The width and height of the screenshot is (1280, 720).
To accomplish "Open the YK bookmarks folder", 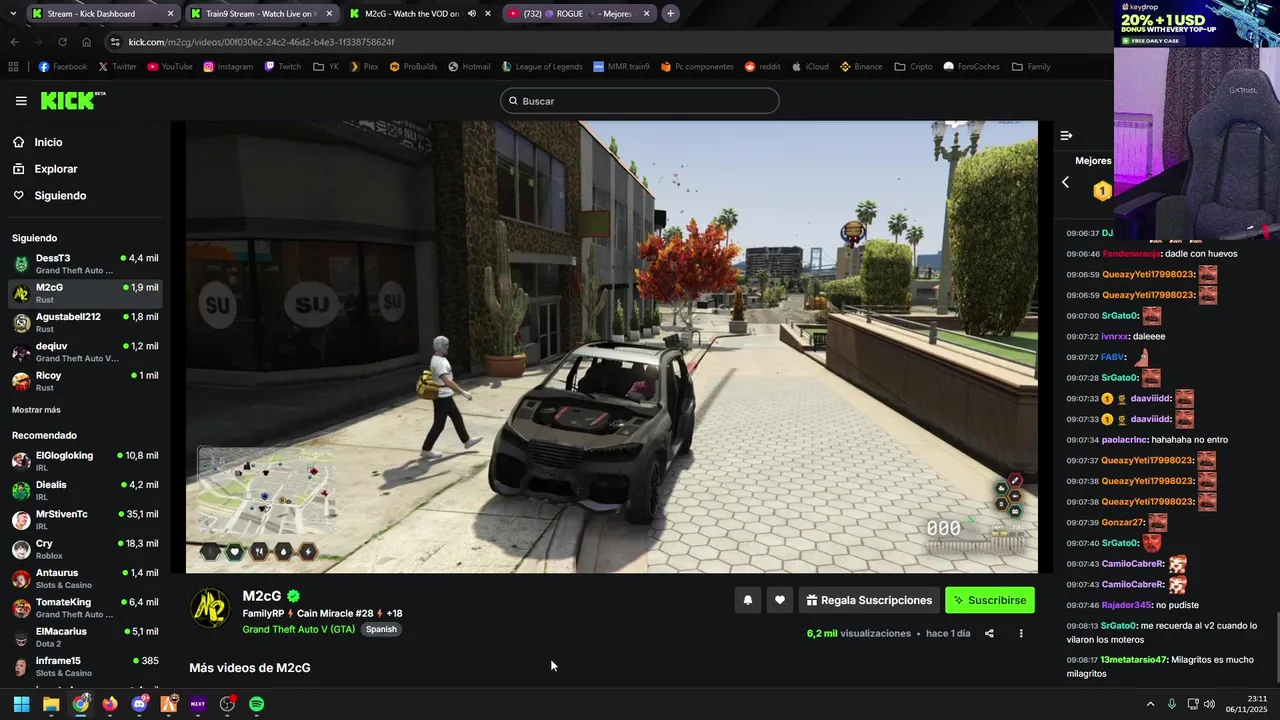I will pos(326,67).
